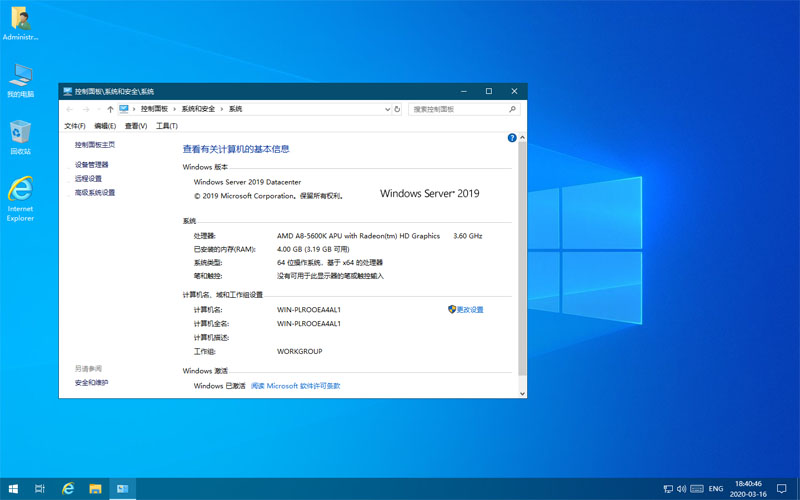Click the search magnifier icon
Viewport: 800px width, 500px height.
(512, 109)
